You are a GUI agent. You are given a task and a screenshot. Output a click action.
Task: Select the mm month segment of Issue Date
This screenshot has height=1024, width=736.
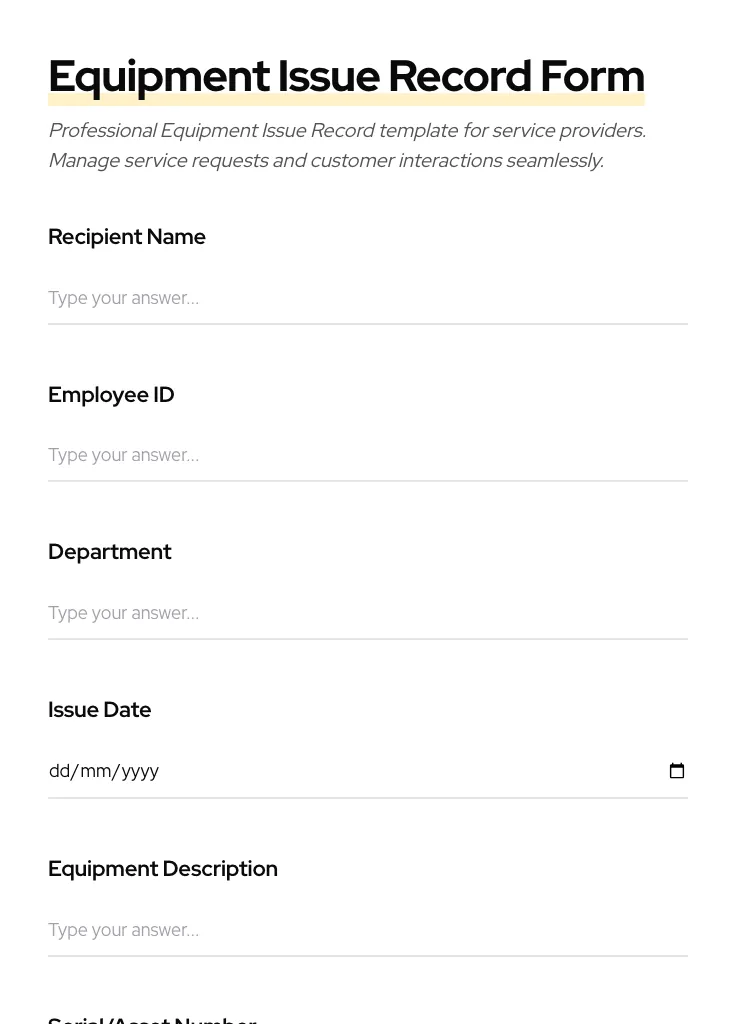[x=96, y=771]
